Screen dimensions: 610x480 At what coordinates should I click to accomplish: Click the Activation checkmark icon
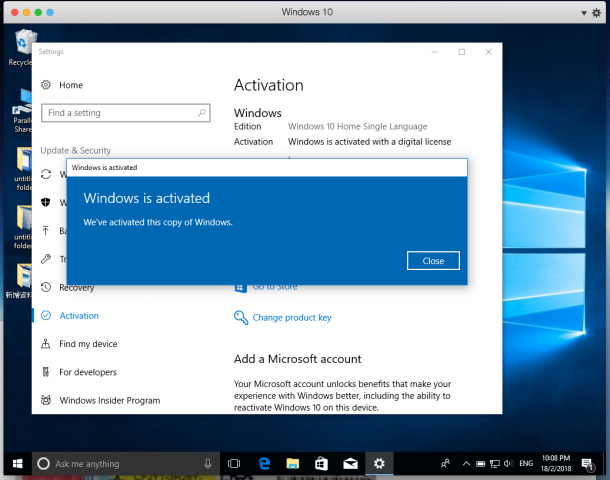coord(46,315)
